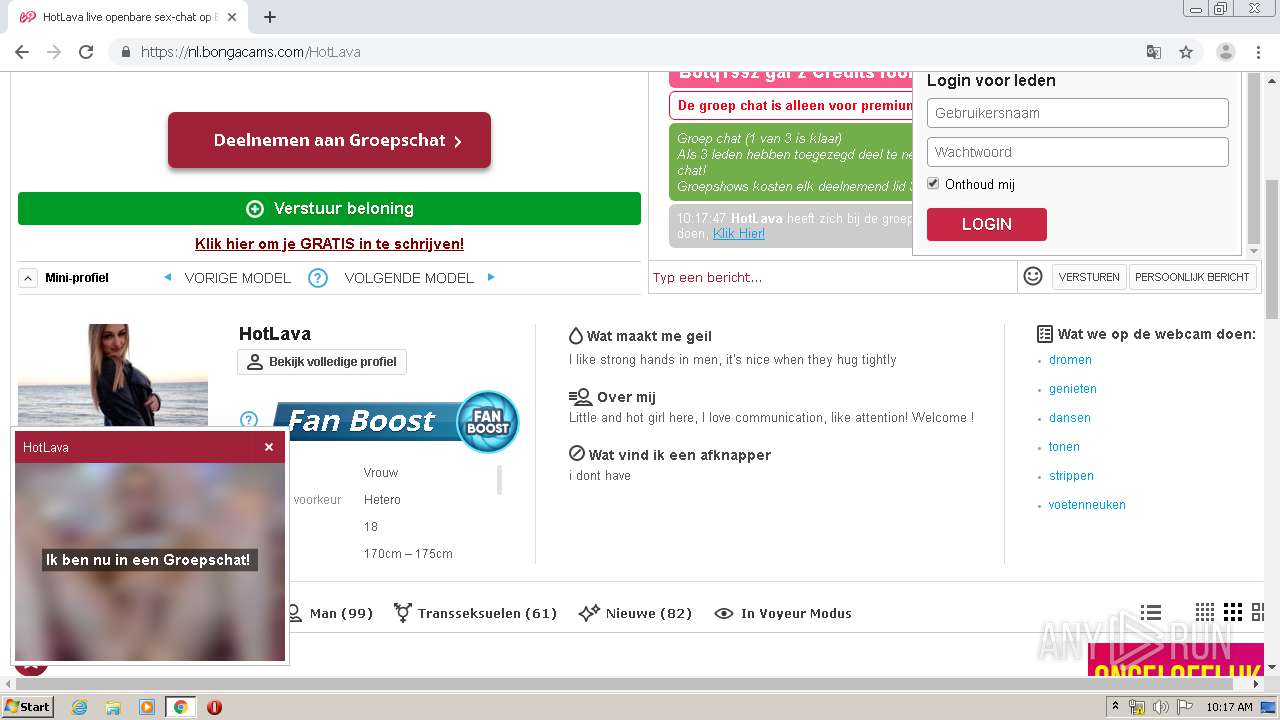The image size is (1280, 720).
Task: Click the red LOGIN button
Action: pyautogui.click(x=986, y=224)
